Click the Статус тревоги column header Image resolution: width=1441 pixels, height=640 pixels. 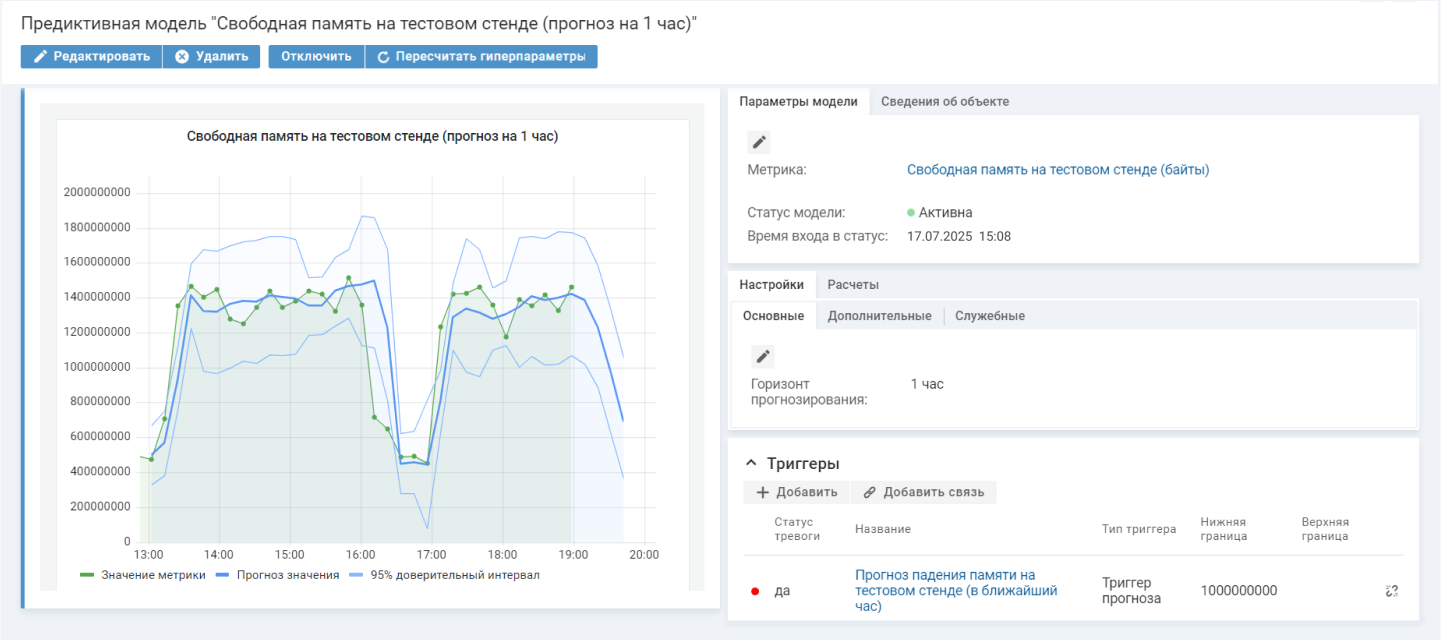coord(797,529)
